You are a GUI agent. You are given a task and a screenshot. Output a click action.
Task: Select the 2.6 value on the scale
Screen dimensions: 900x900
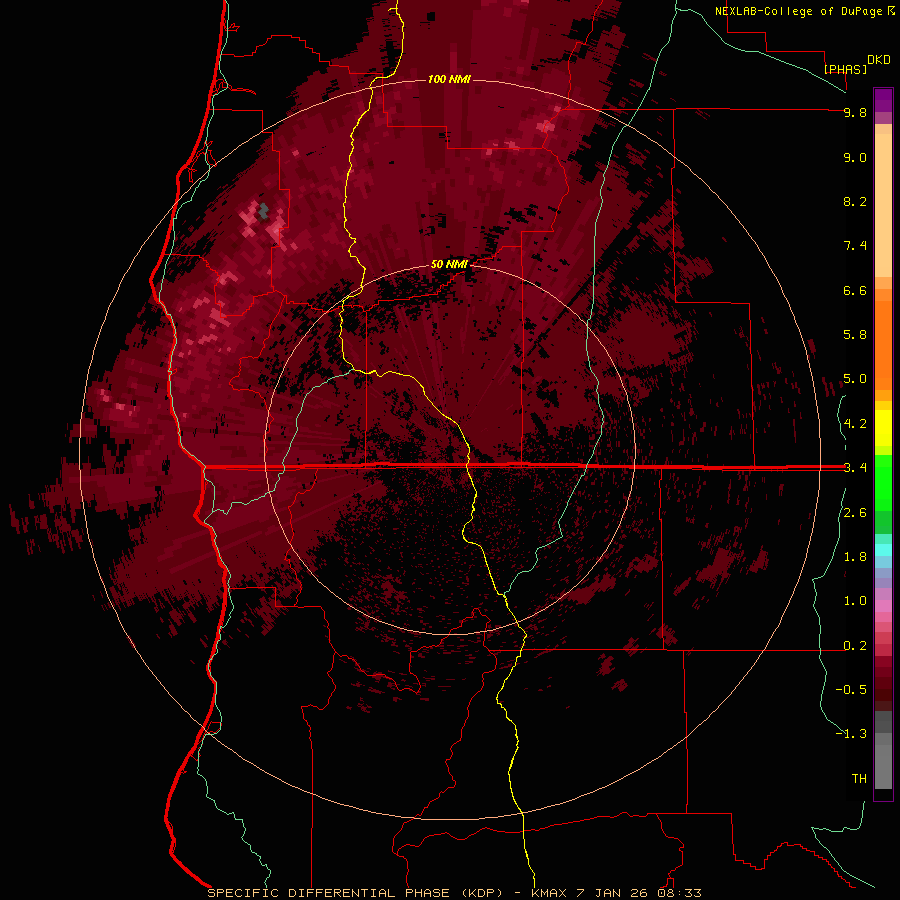pos(855,513)
